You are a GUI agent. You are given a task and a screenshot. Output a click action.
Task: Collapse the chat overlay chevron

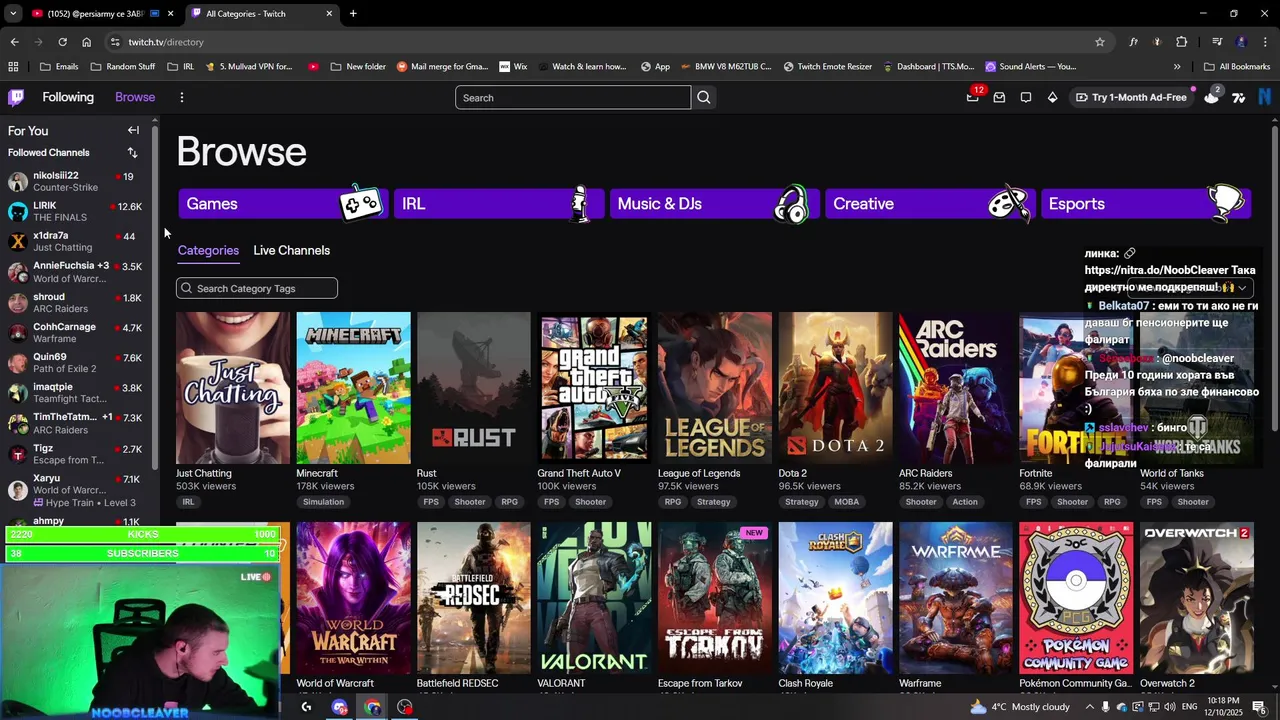tap(1242, 288)
